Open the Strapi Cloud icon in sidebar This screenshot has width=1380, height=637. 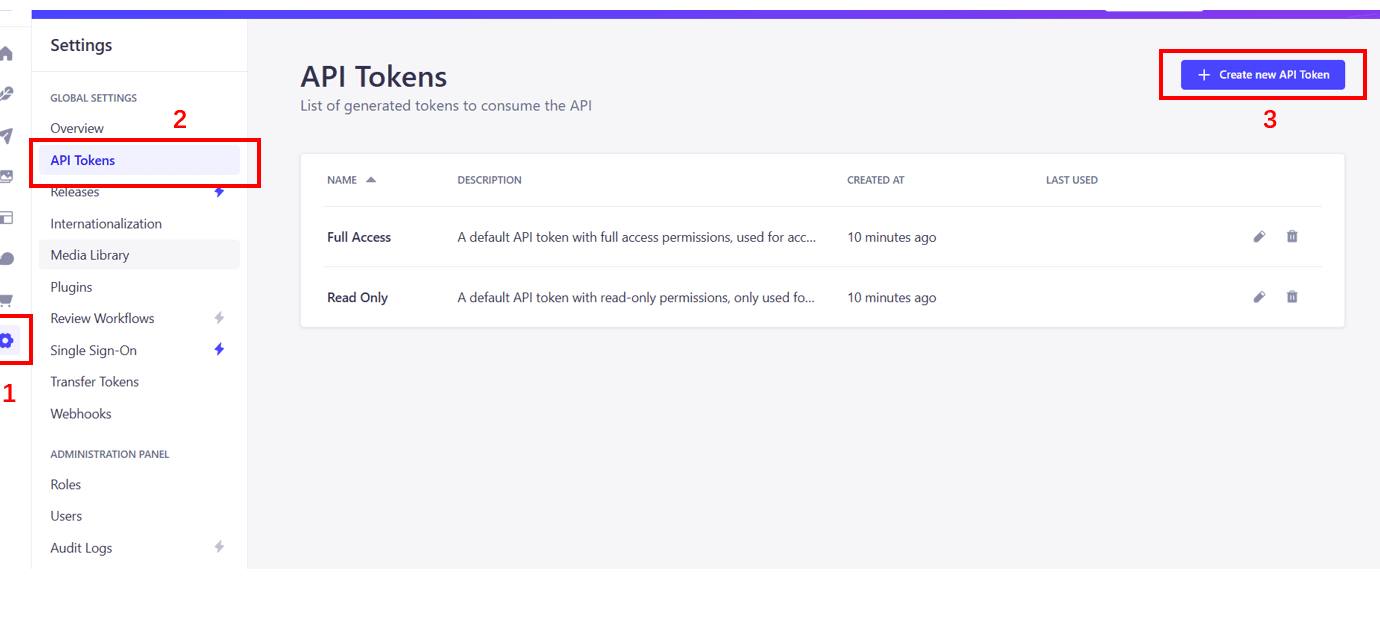8,258
